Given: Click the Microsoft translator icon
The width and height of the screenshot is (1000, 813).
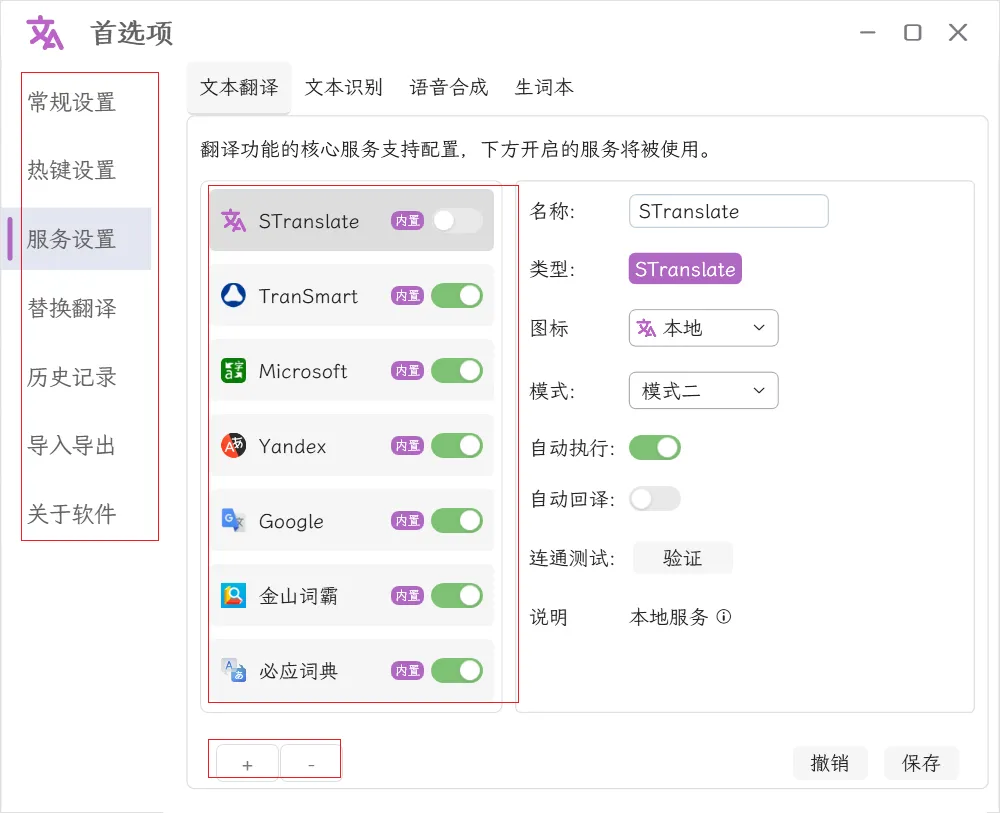Looking at the screenshot, I should 233,370.
